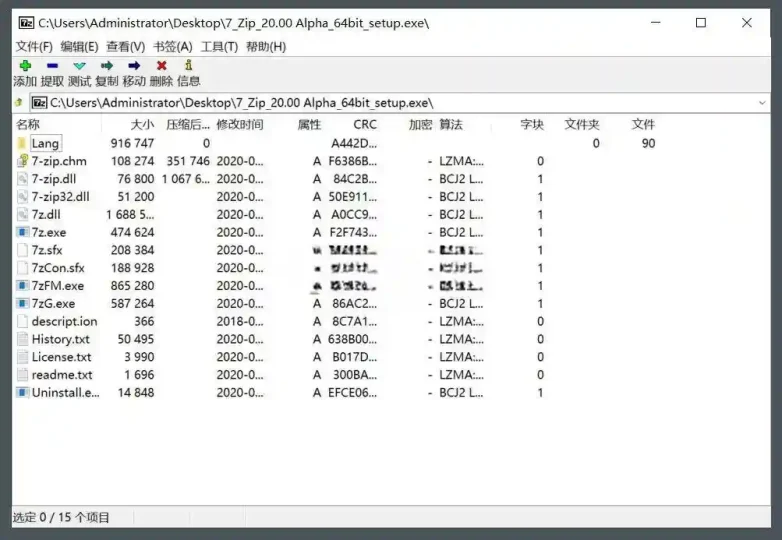Screen dimensions: 782x540
Task: Click the 7-zip.dll file icon
Action: (22, 179)
